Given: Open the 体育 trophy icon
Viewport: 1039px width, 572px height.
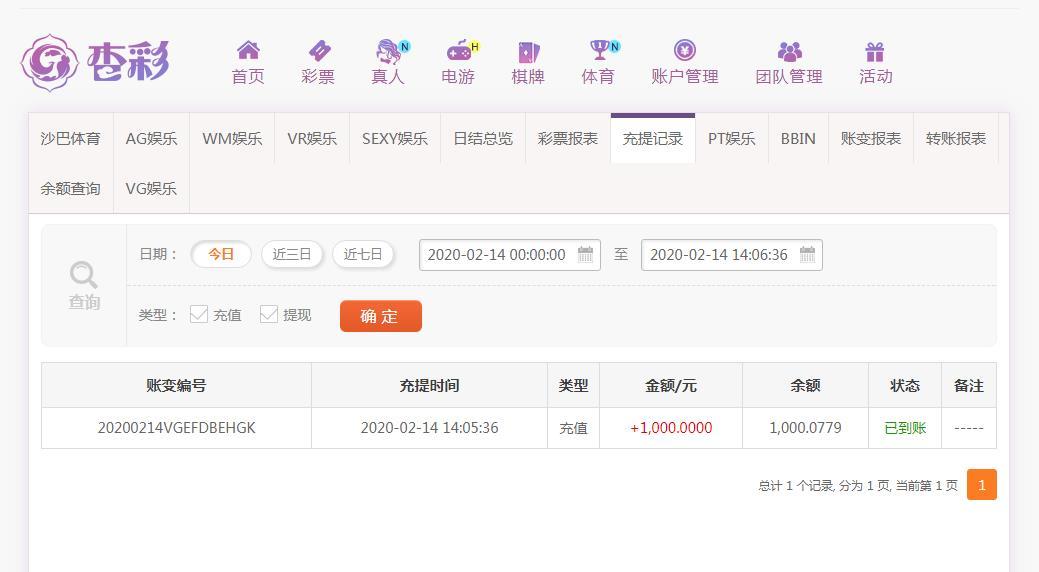Looking at the screenshot, I should click(600, 50).
